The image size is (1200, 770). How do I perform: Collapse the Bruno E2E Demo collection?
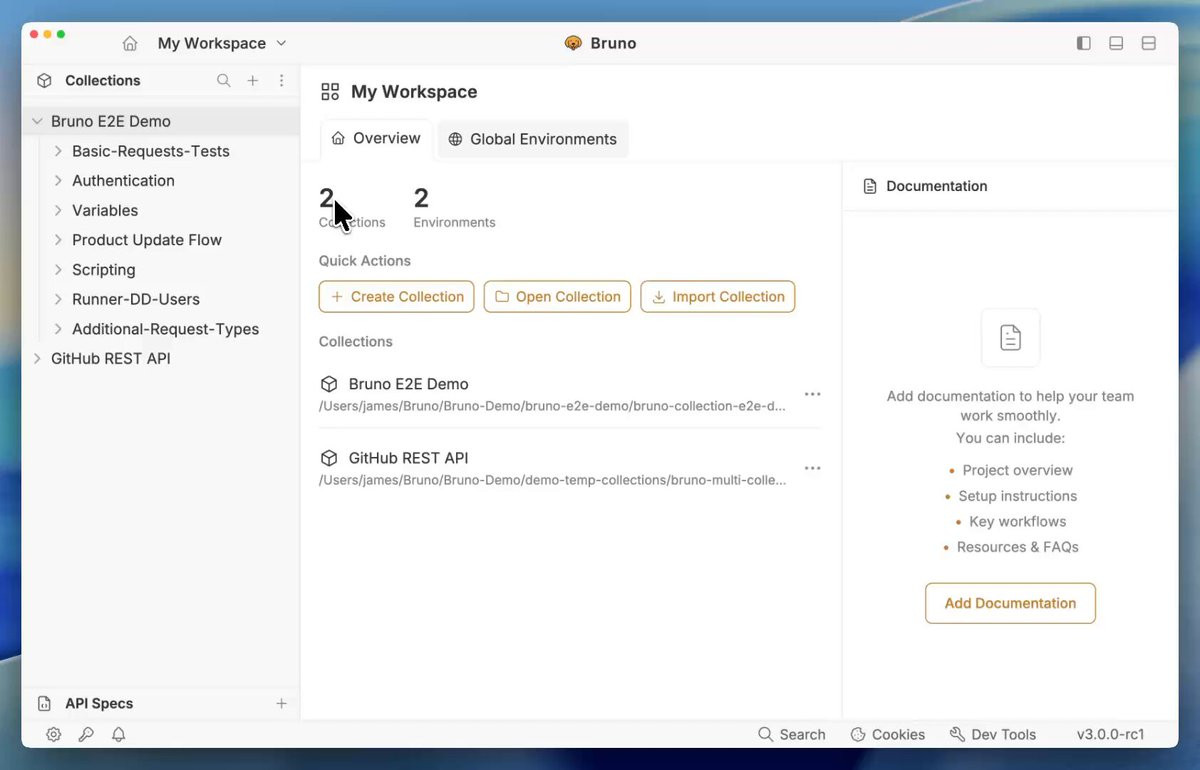[x=37, y=121]
